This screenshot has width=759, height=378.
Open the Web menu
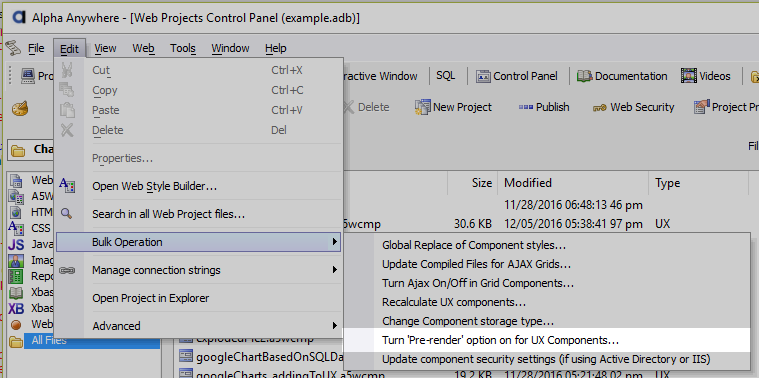point(143,48)
